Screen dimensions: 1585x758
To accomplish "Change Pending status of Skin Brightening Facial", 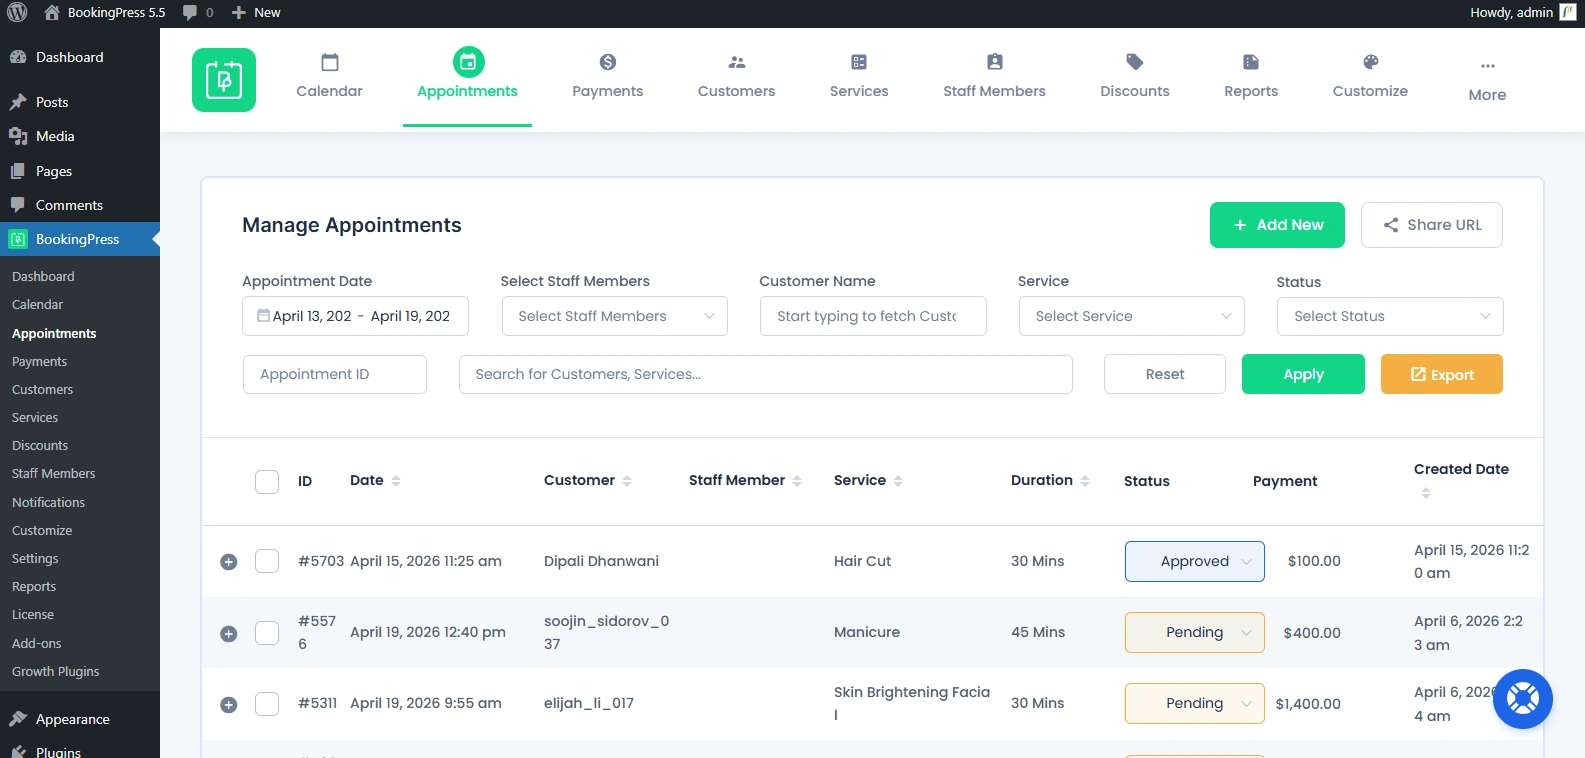I will 1195,703.
